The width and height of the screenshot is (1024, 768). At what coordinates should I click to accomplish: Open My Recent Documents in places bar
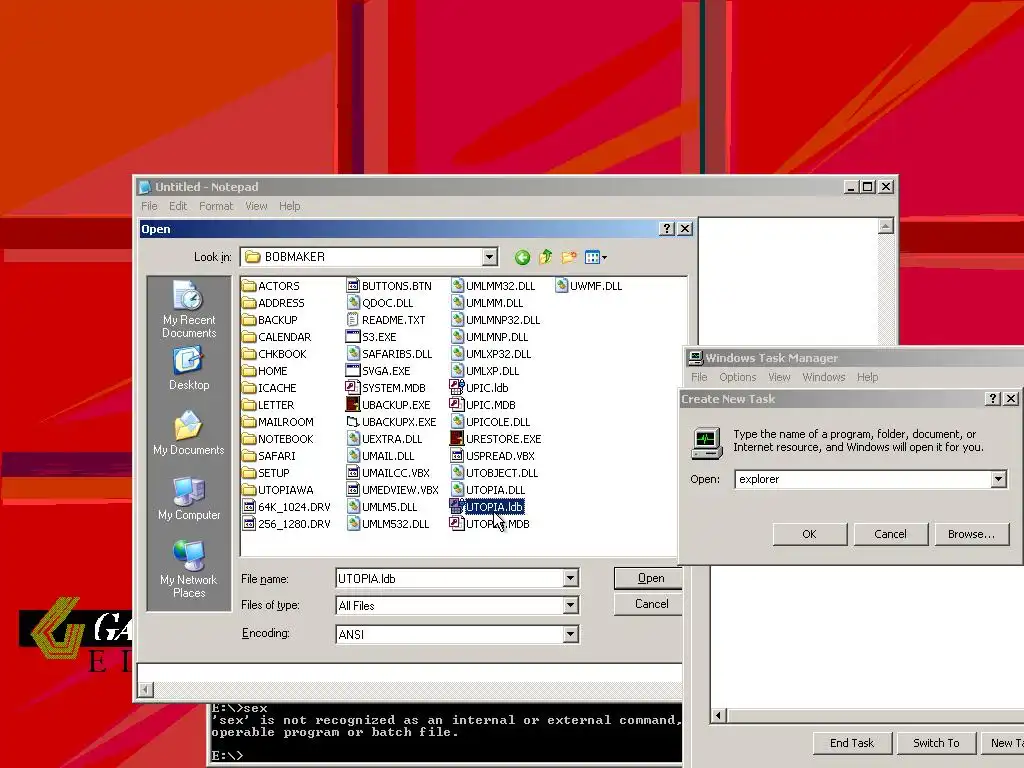coord(189,310)
